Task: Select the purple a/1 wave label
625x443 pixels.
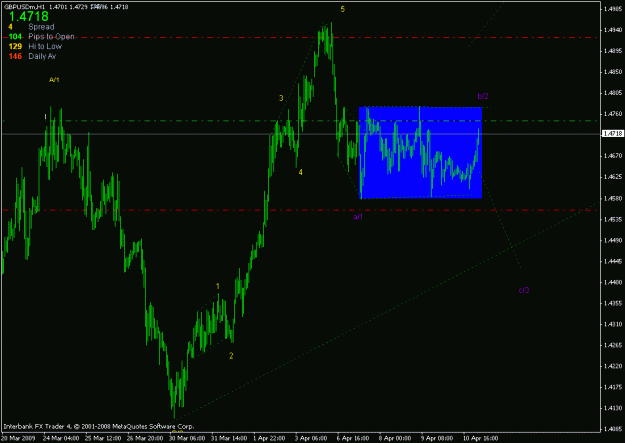Action: 358,217
